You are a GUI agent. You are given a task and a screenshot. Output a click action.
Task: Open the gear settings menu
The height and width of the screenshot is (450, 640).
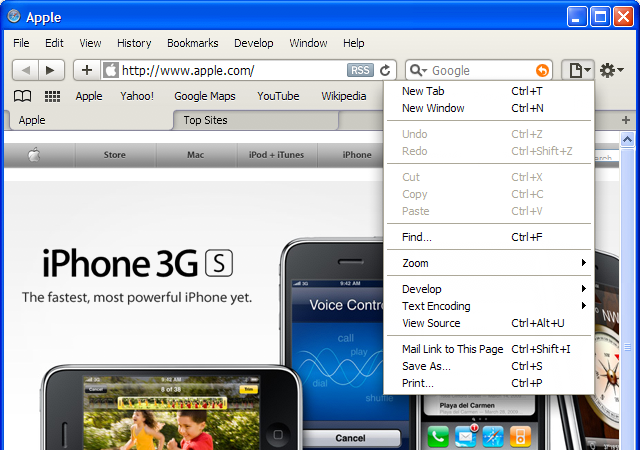pos(611,70)
